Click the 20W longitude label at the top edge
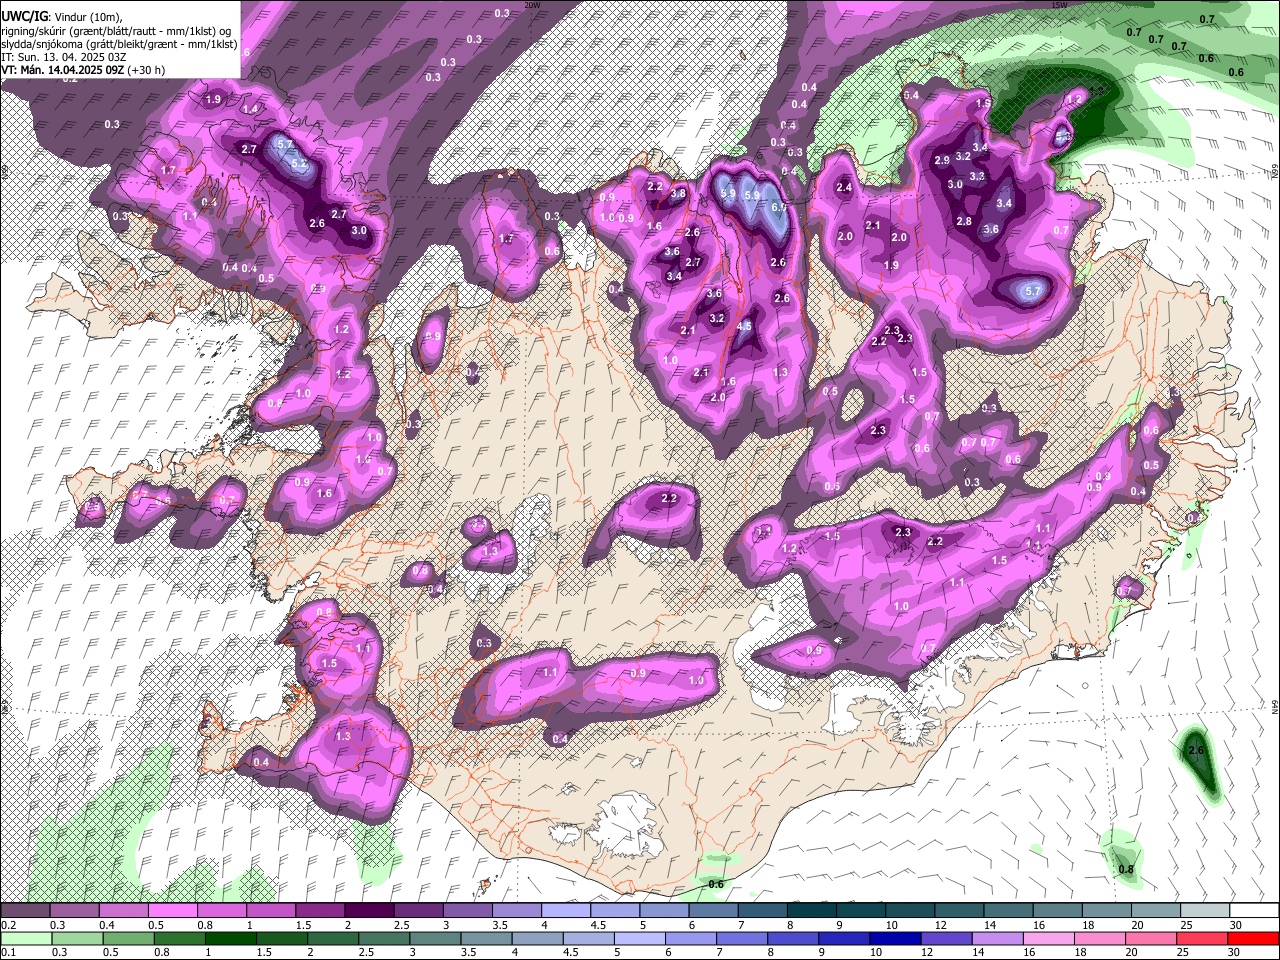 532,5
